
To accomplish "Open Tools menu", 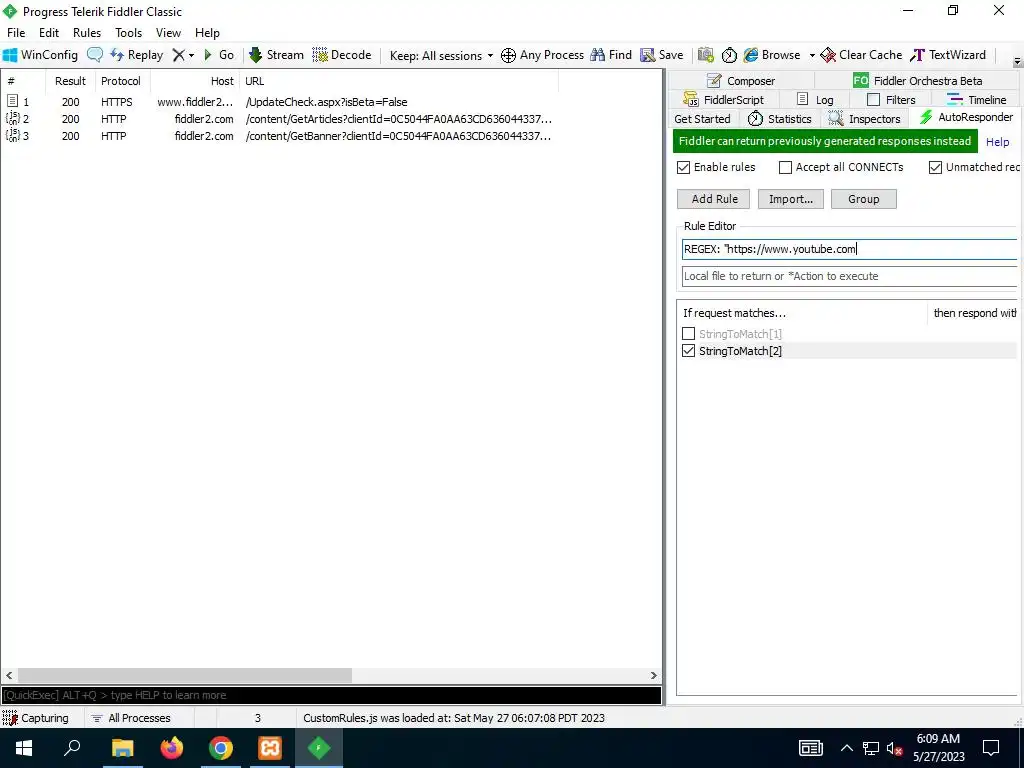I will pos(129,33).
